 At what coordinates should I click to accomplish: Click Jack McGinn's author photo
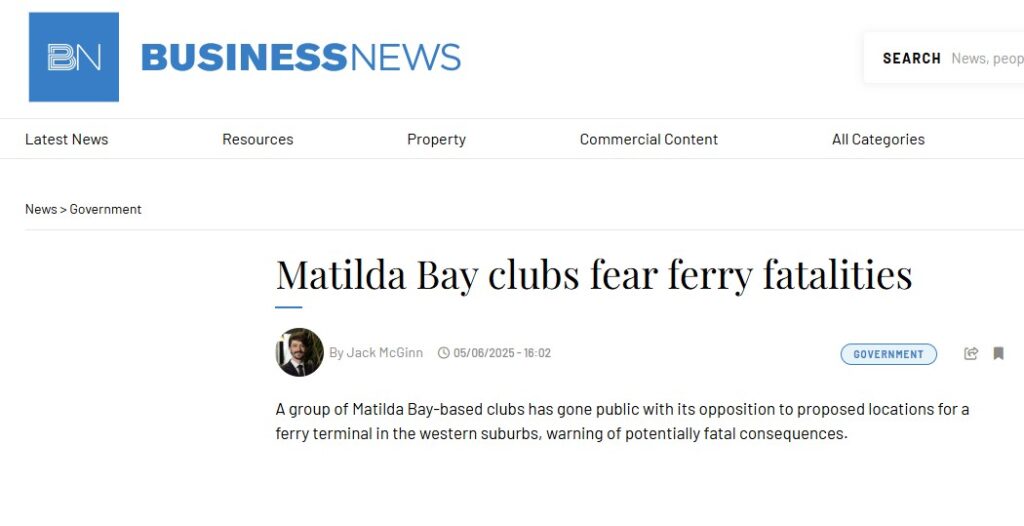(x=299, y=352)
